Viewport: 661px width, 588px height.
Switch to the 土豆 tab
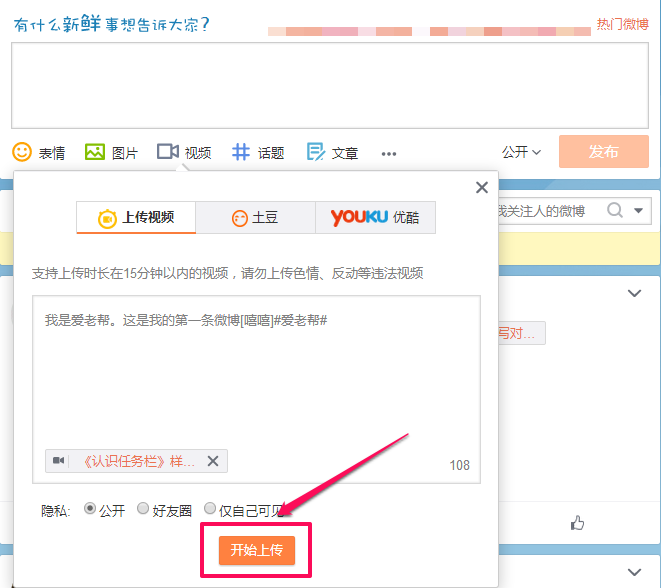tap(255, 218)
